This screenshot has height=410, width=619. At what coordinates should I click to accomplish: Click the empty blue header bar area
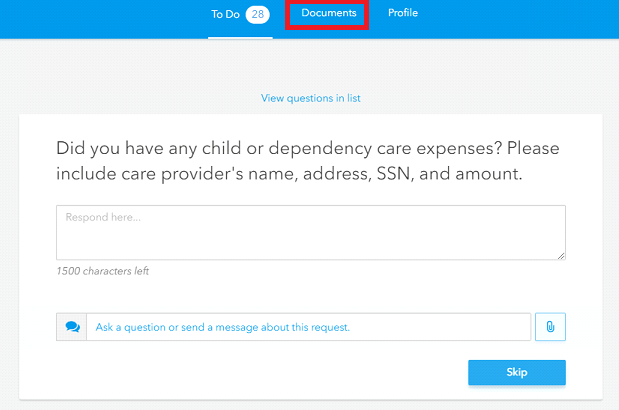pos(513,19)
